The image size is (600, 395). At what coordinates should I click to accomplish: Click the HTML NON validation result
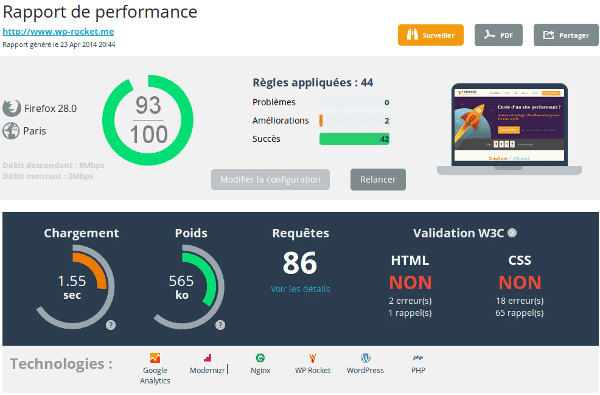click(x=410, y=283)
